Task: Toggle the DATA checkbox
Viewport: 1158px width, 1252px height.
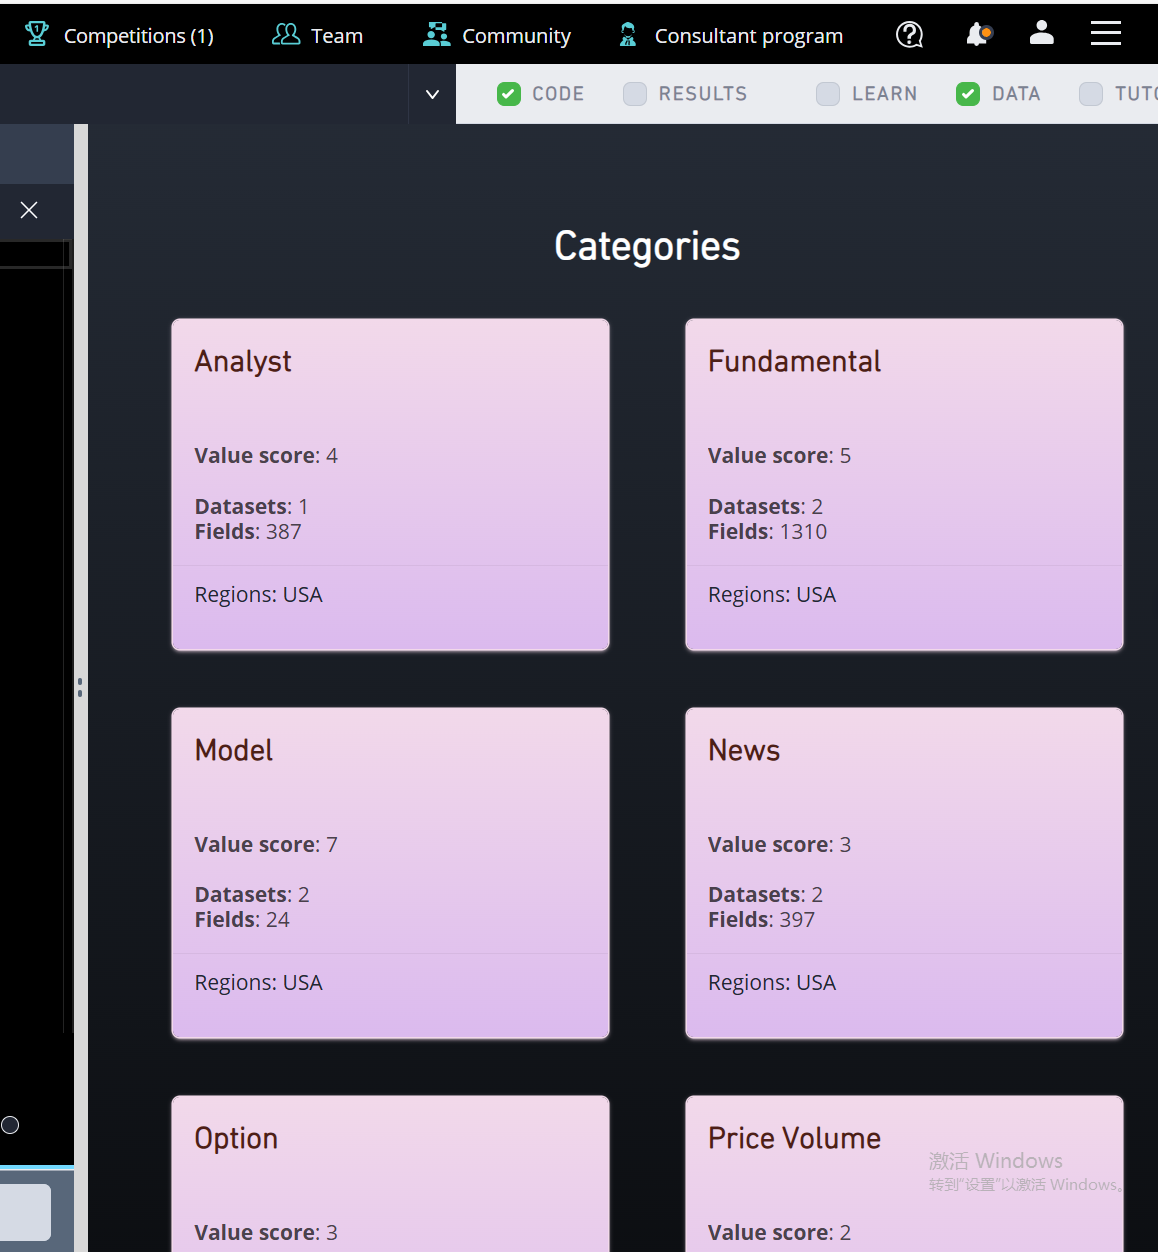Action: tap(968, 94)
